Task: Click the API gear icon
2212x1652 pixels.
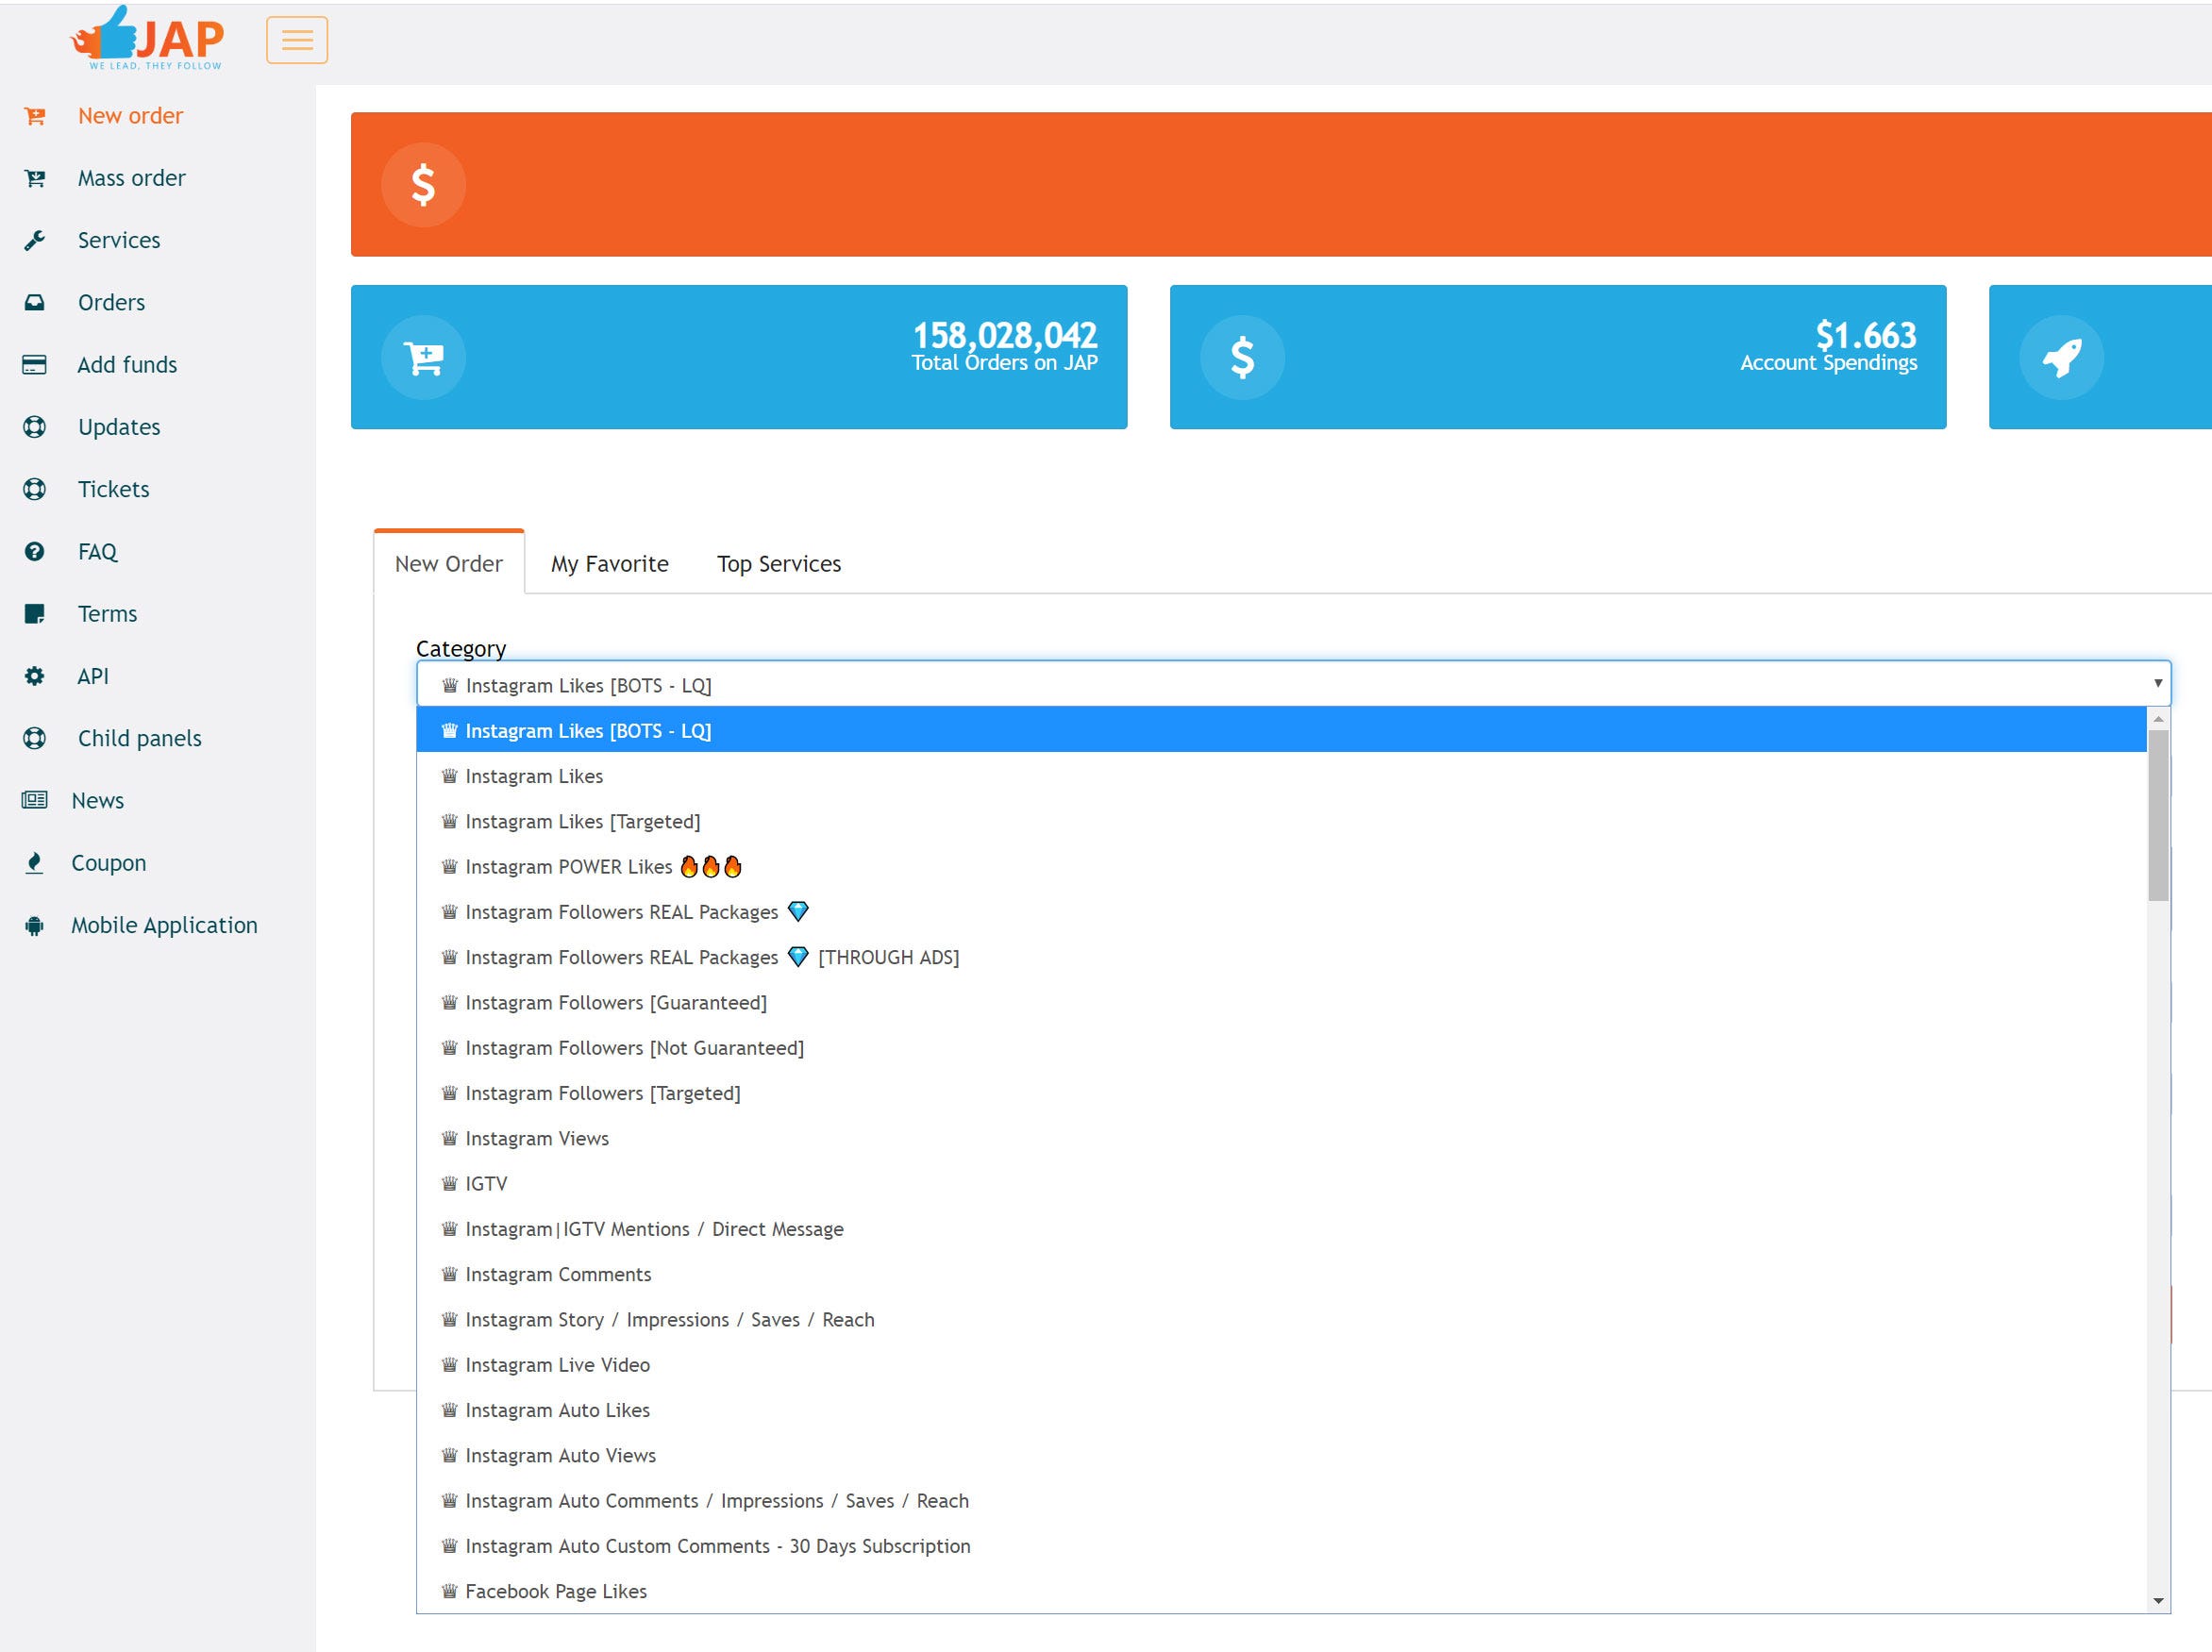Action: 35,676
